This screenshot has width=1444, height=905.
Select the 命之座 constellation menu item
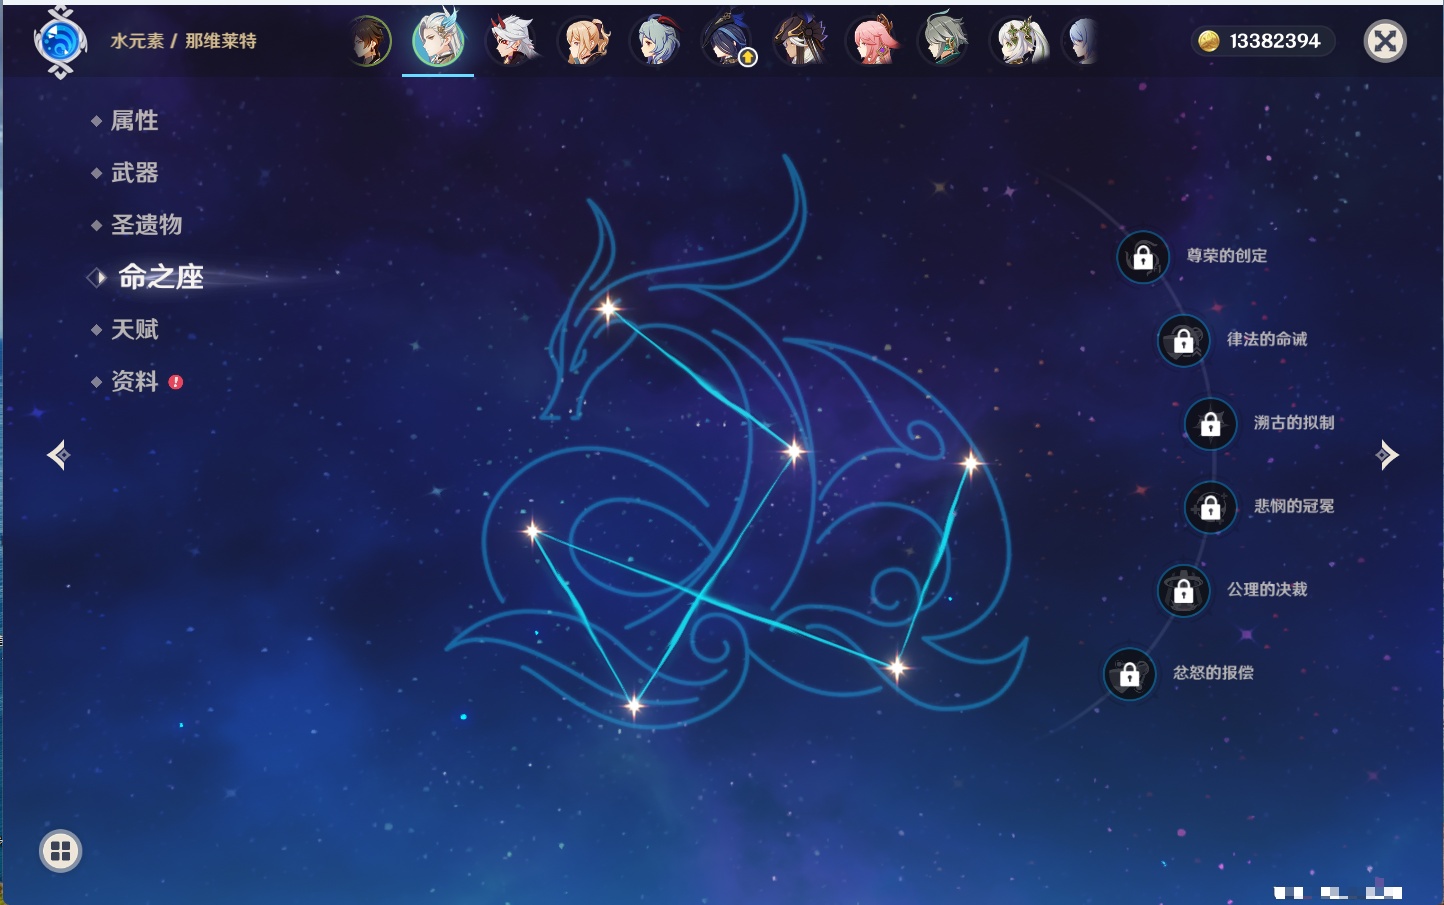coord(161,277)
